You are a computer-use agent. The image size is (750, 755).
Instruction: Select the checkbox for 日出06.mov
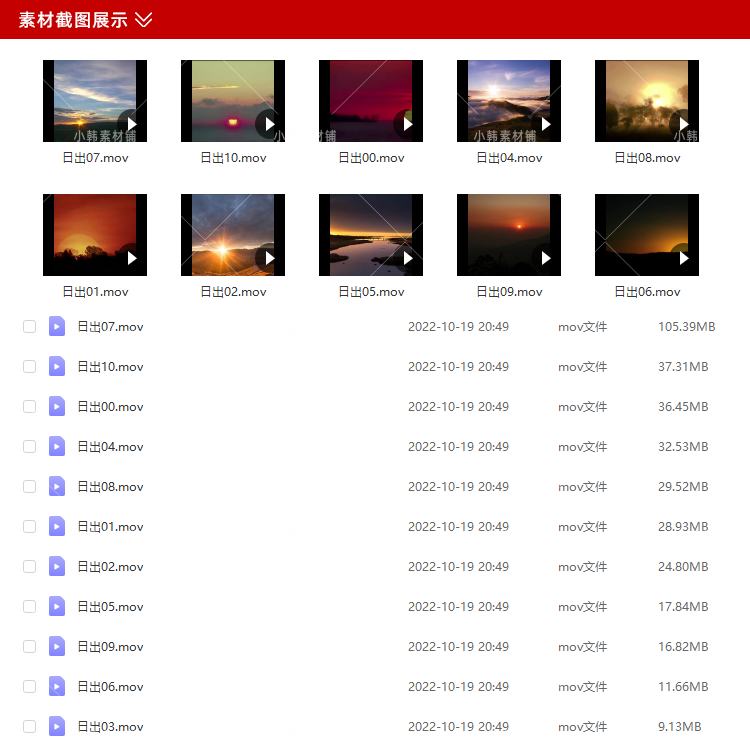(x=30, y=687)
